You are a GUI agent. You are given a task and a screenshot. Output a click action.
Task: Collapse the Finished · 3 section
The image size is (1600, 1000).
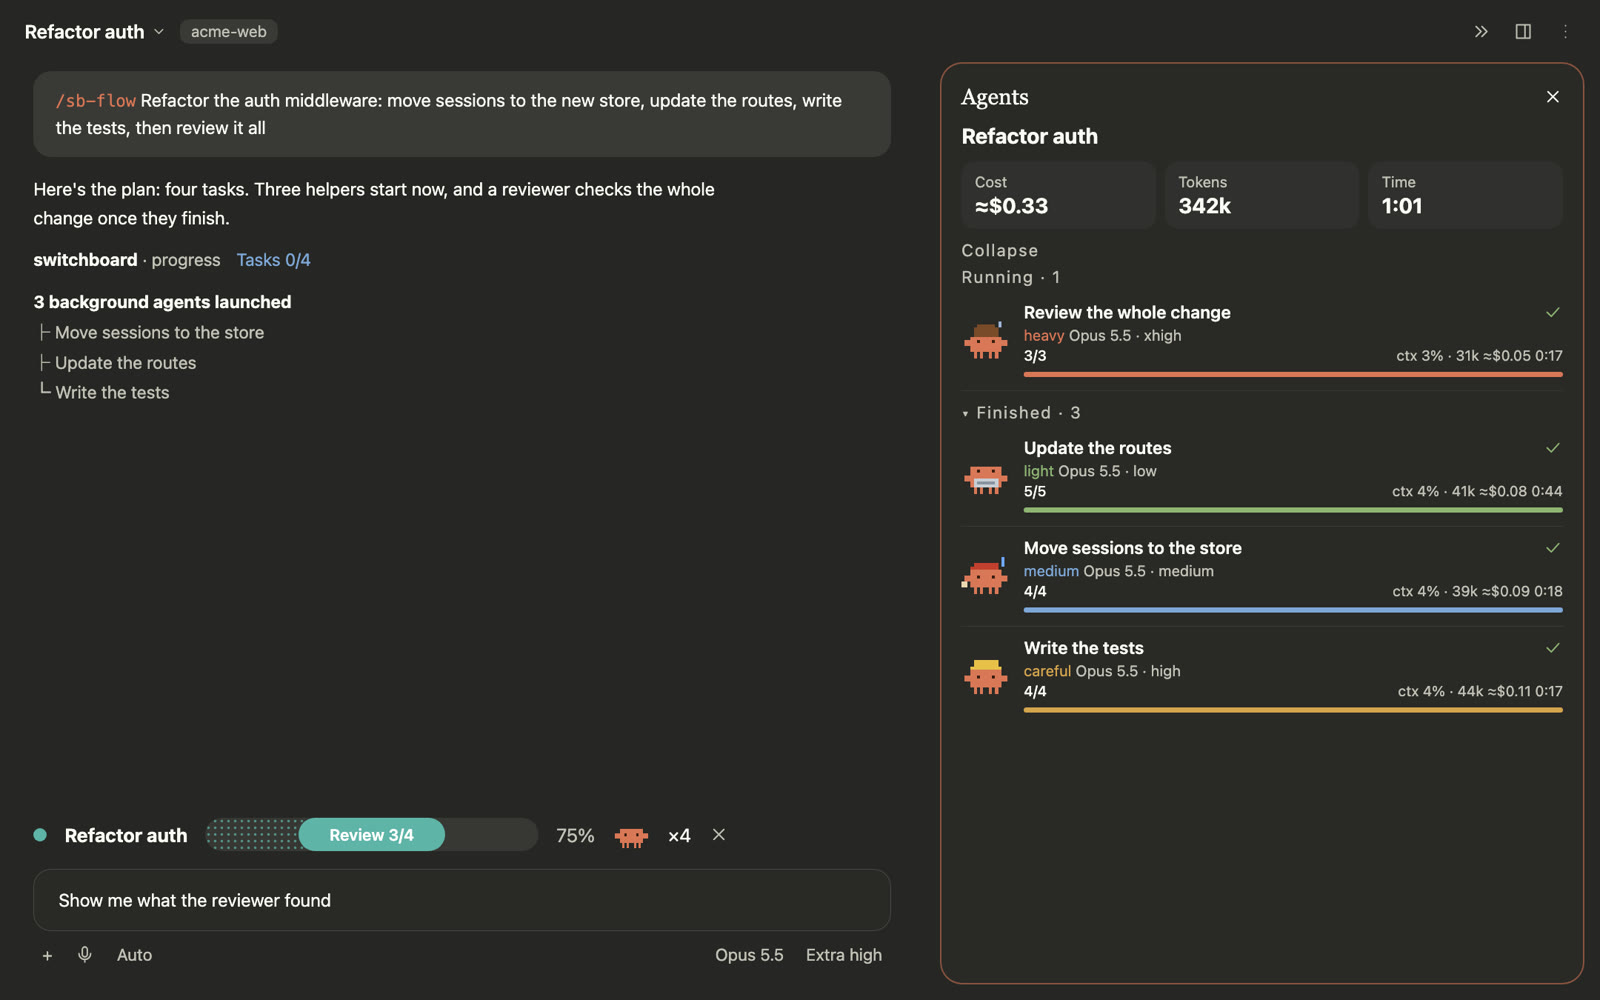(x=1021, y=413)
